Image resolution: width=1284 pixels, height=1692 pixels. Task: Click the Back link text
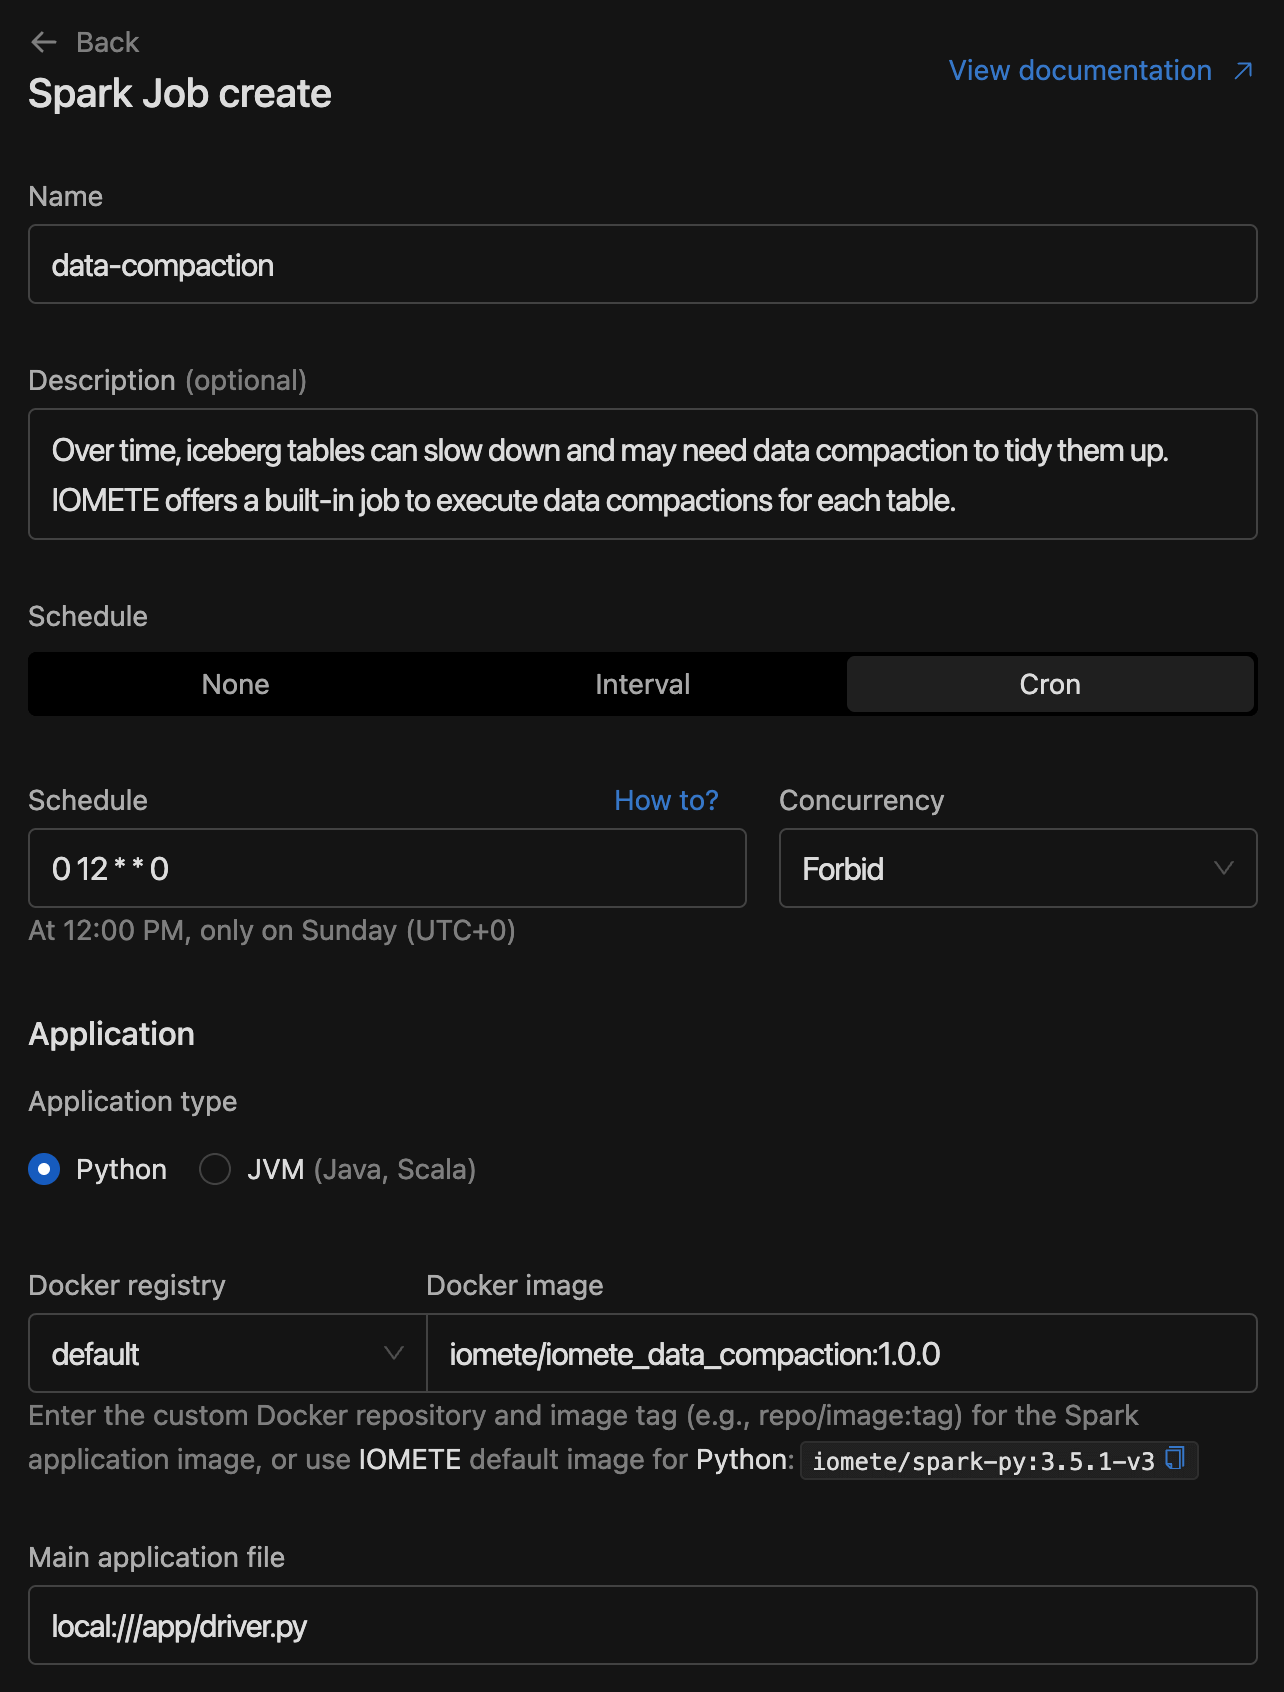[107, 42]
